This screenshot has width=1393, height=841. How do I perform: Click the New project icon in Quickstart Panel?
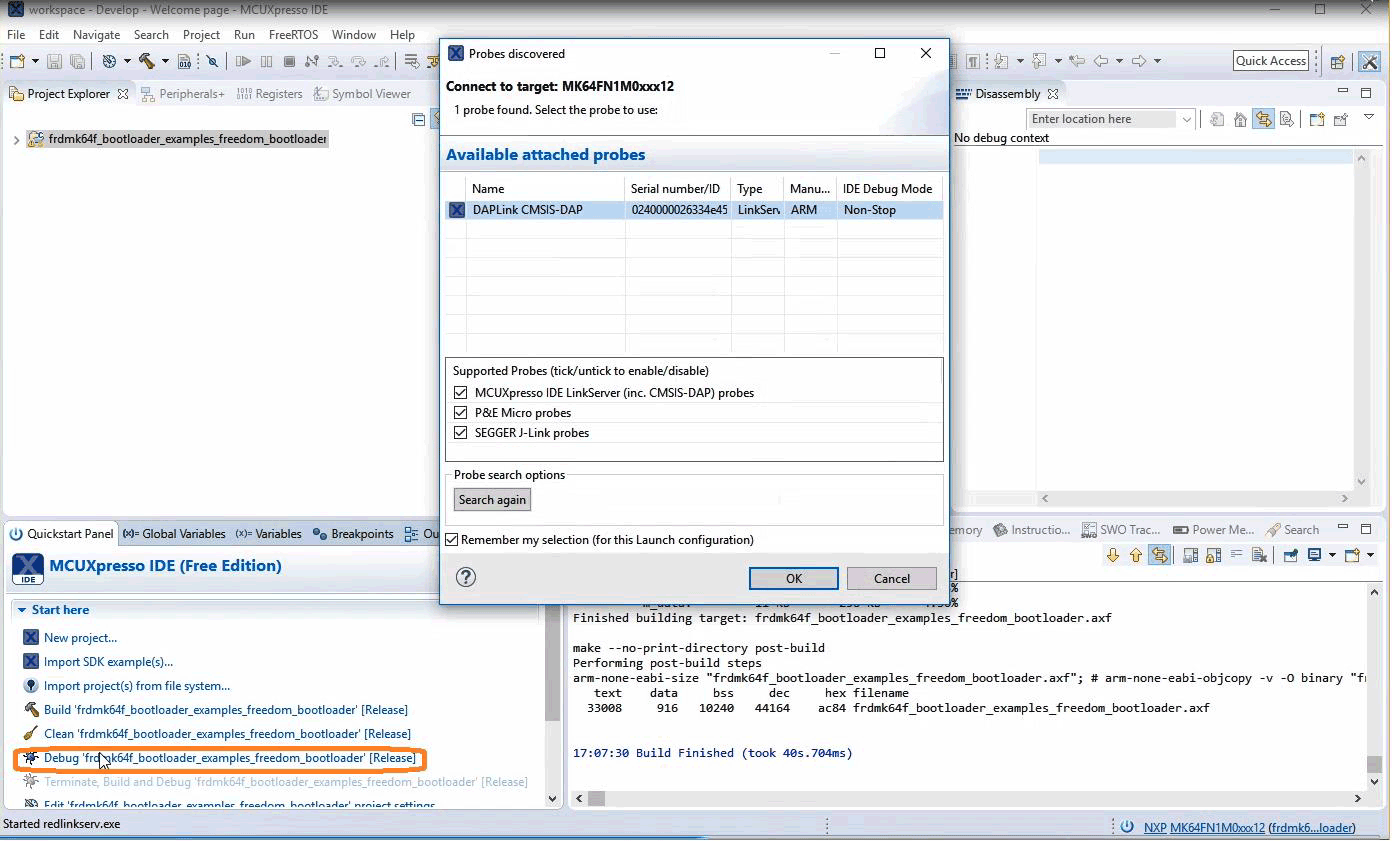coord(31,637)
